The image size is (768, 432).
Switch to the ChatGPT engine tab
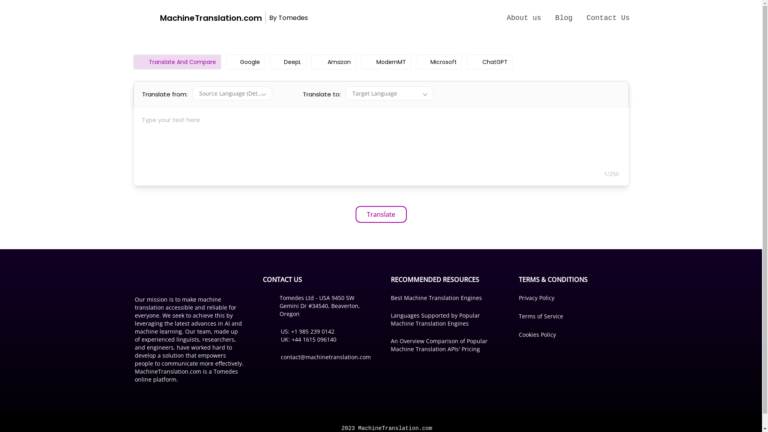pos(490,62)
